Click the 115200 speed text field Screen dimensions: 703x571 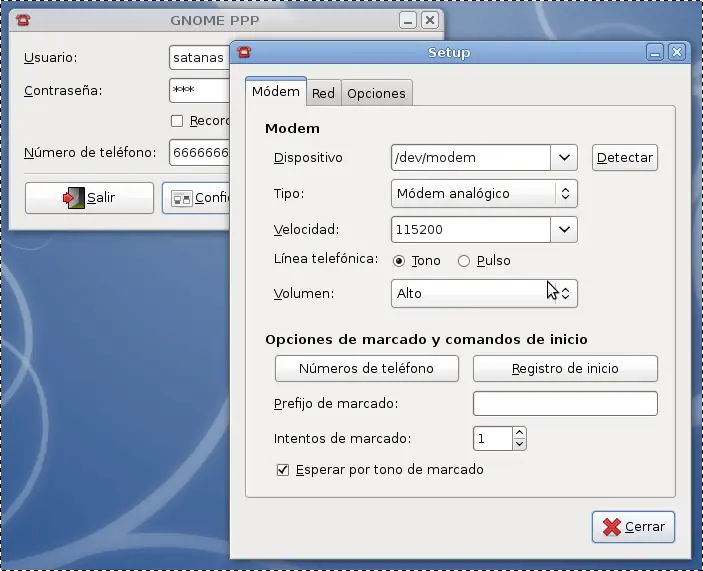[x=471, y=229]
